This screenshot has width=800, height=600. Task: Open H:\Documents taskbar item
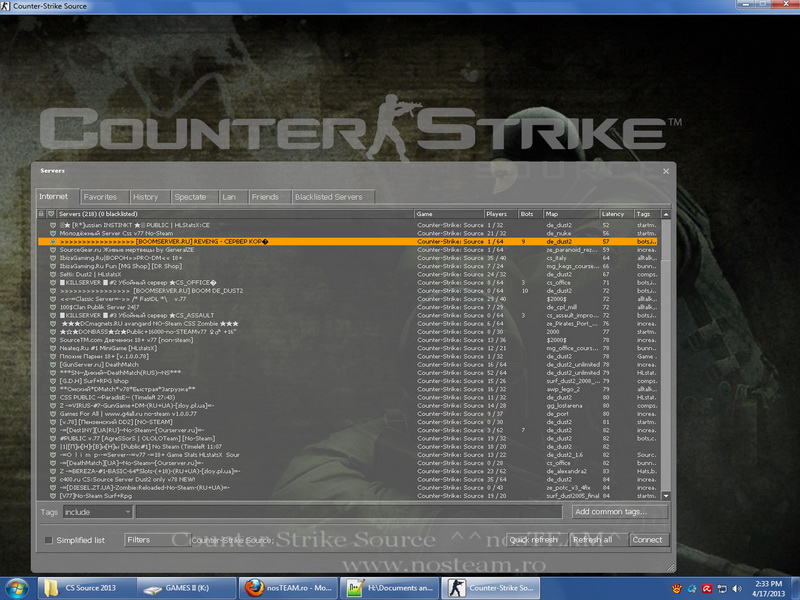(x=389, y=588)
